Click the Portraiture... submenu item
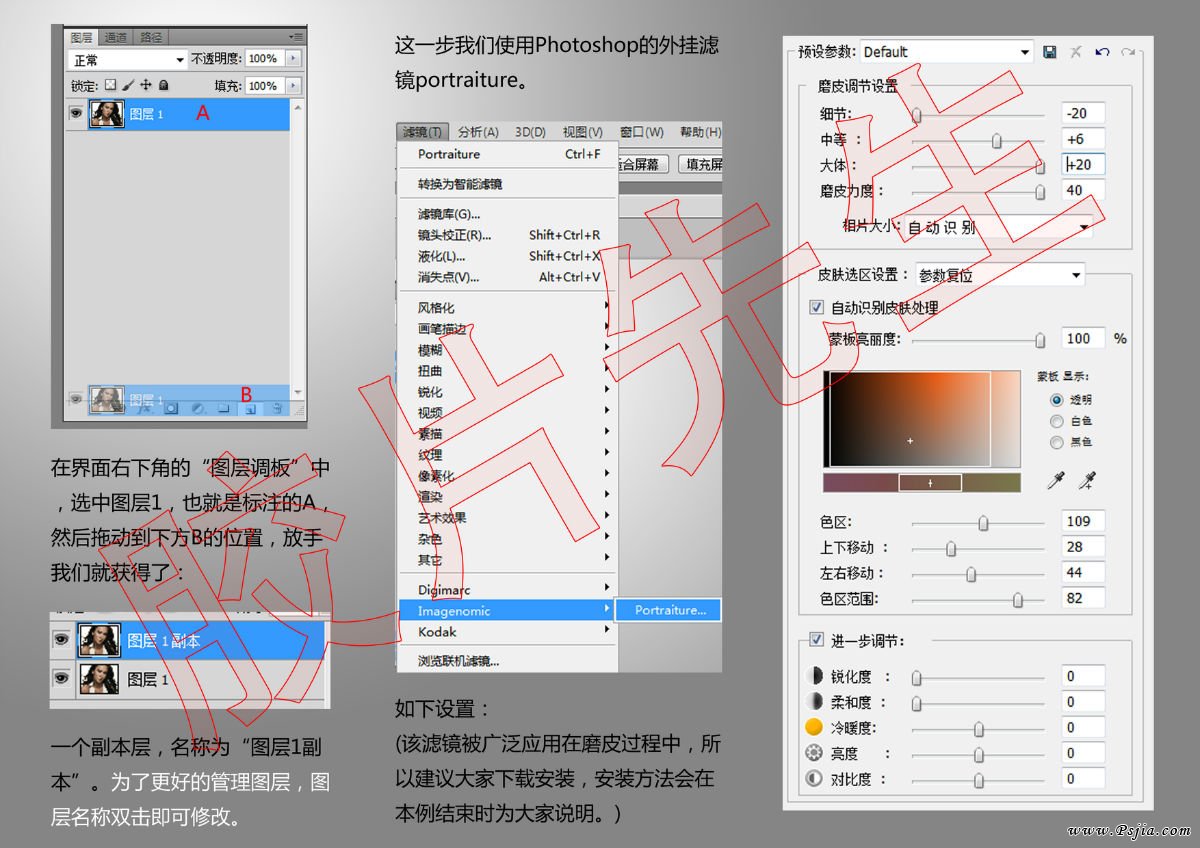 [670, 610]
